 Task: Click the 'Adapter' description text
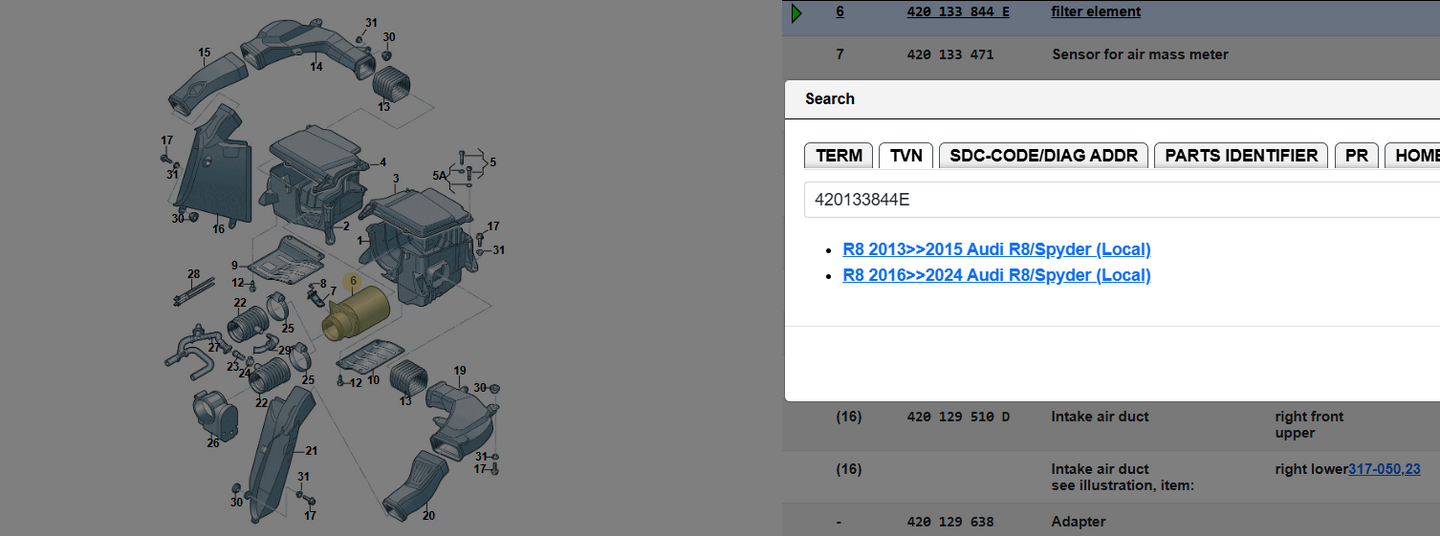1079,522
